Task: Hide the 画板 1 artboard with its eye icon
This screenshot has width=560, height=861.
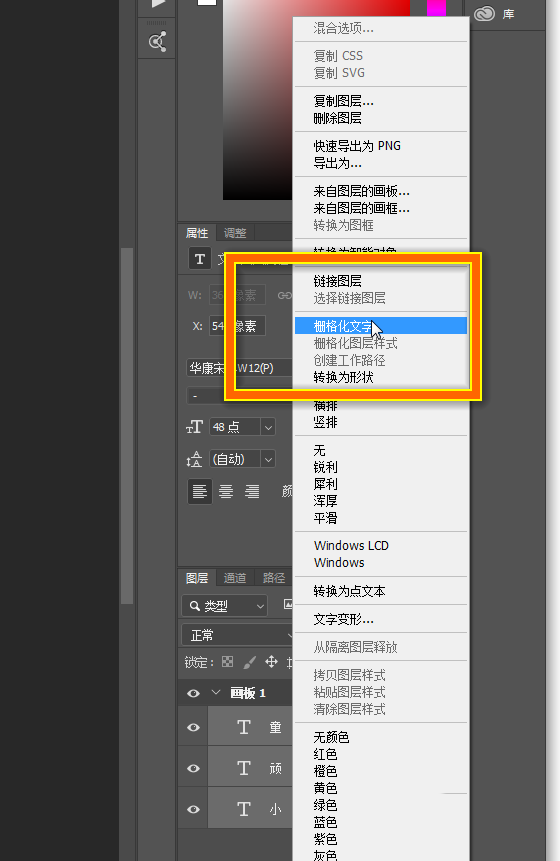Action: (x=193, y=694)
